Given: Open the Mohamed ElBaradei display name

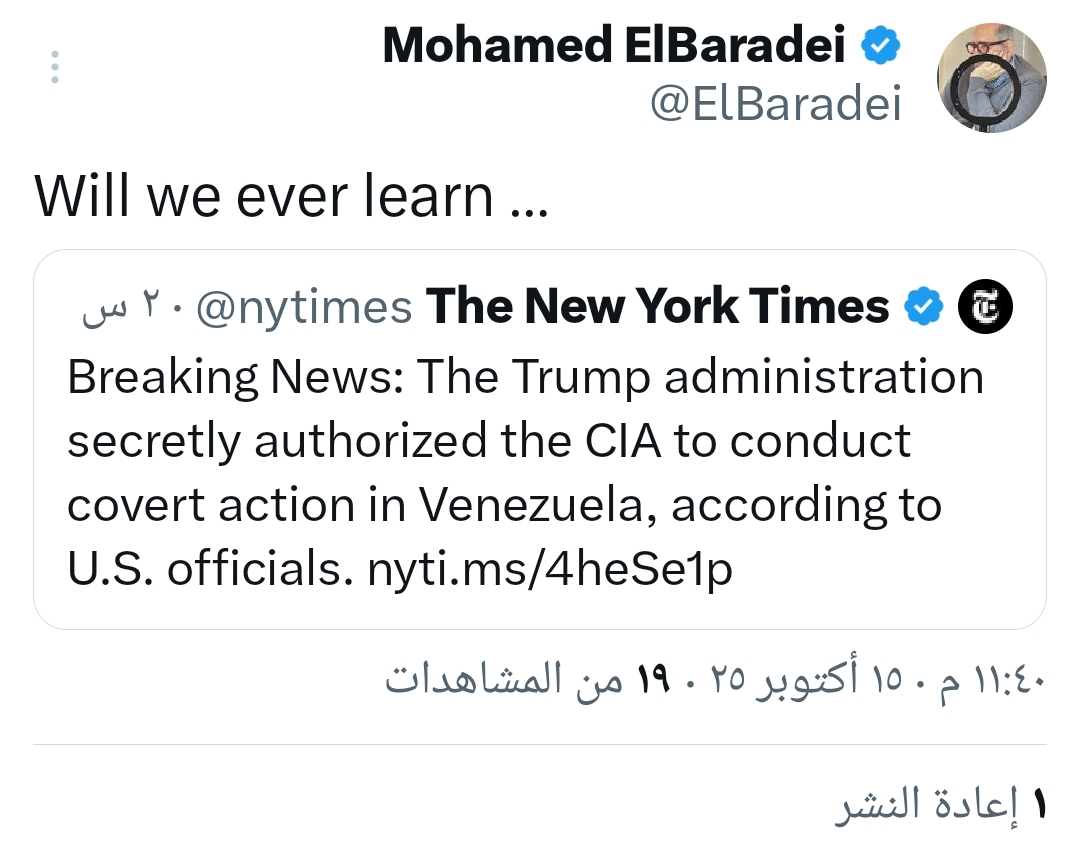Looking at the screenshot, I should [x=614, y=46].
